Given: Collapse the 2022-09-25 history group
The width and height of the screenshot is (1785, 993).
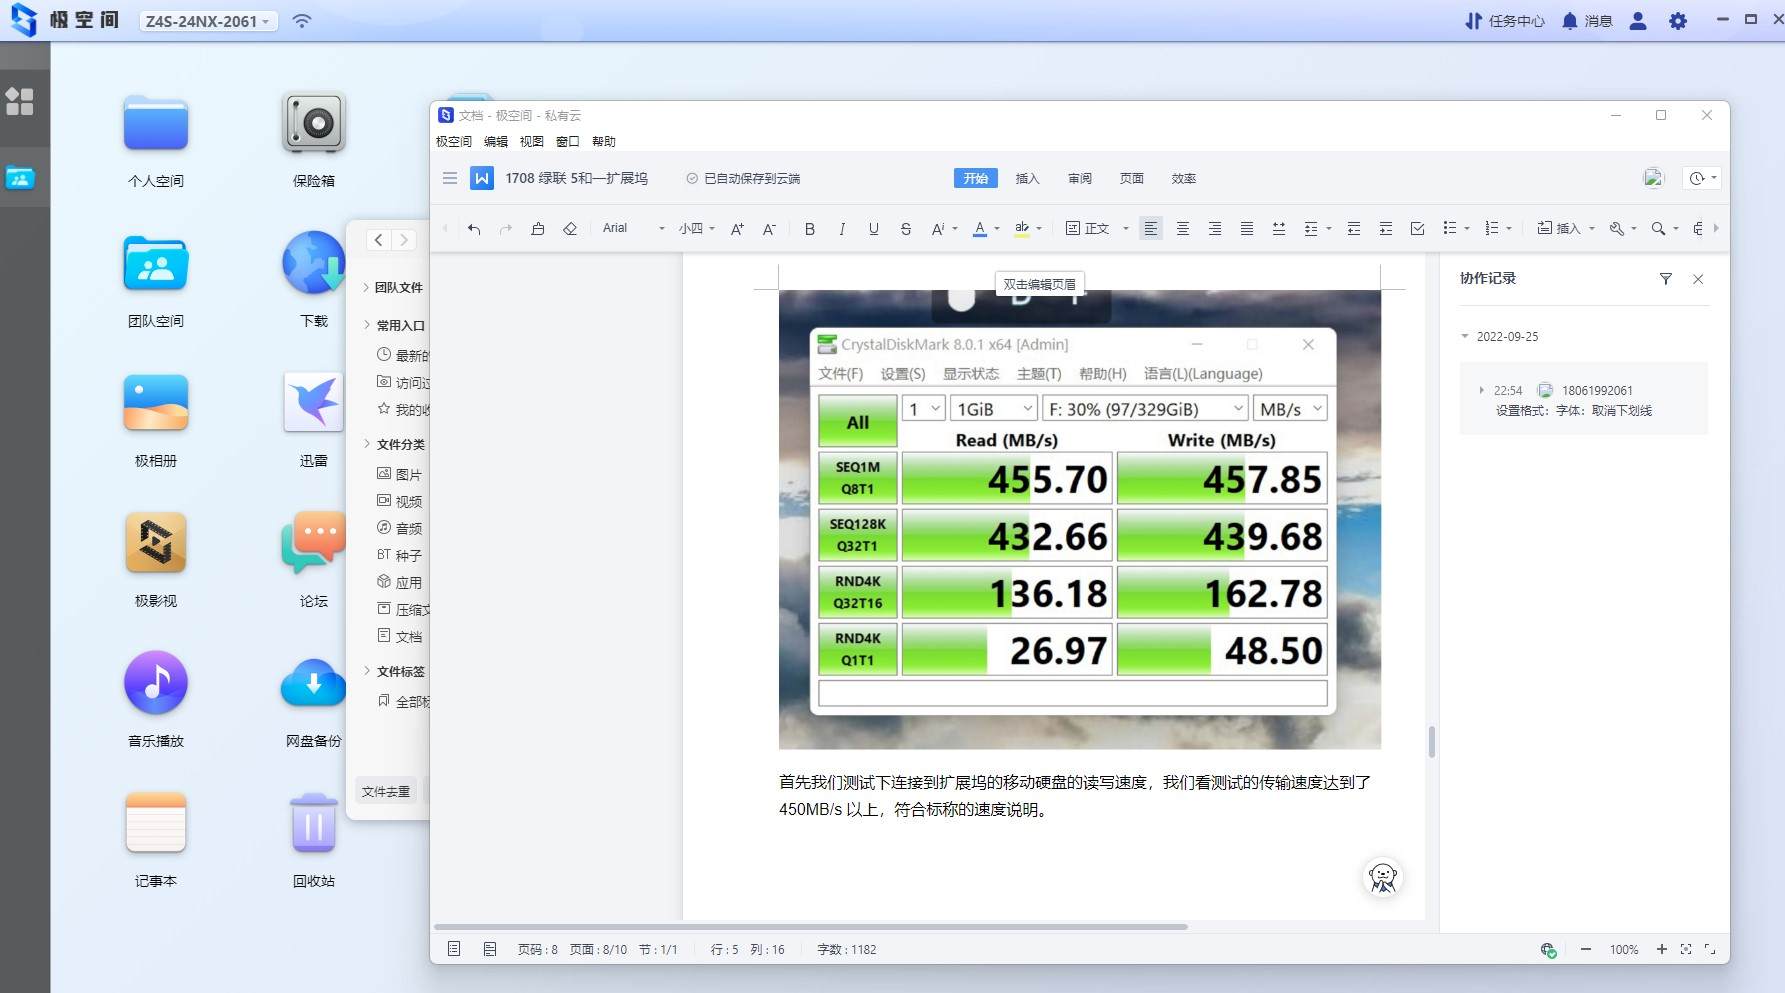Looking at the screenshot, I should pos(1465,337).
